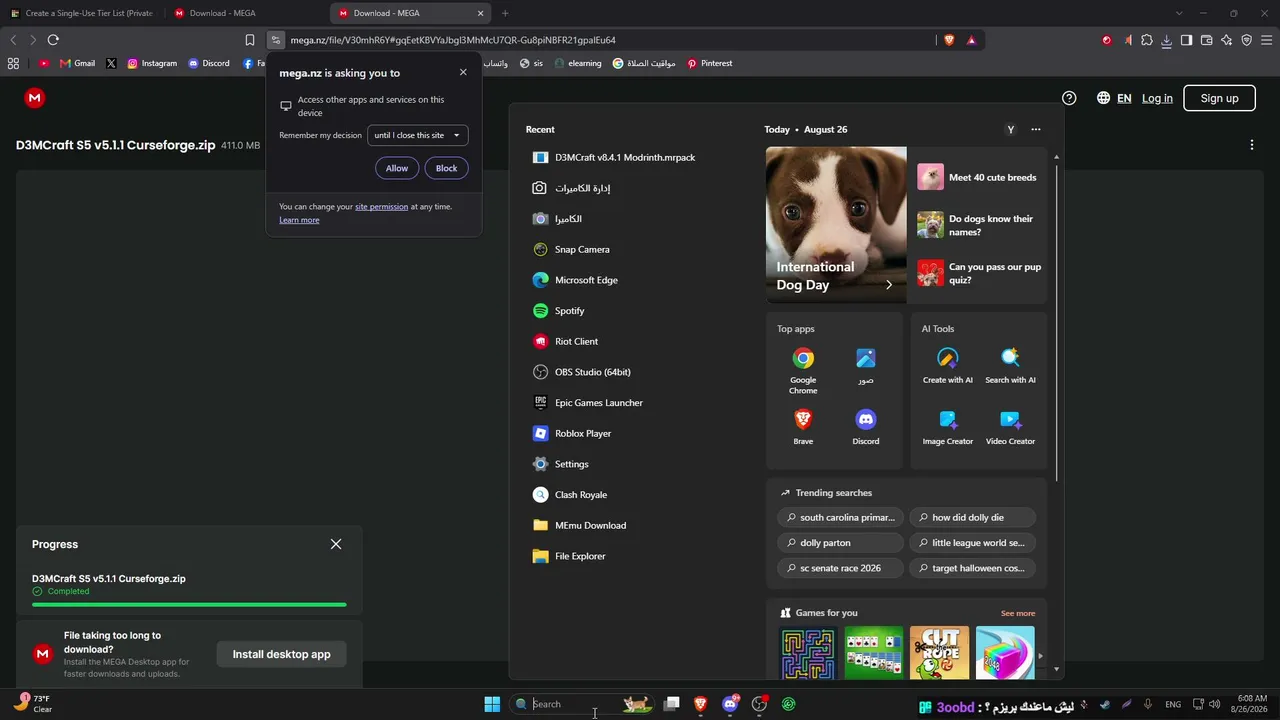The image size is (1280, 720).
Task: Click See more in Games for you
Action: tap(1018, 613)
